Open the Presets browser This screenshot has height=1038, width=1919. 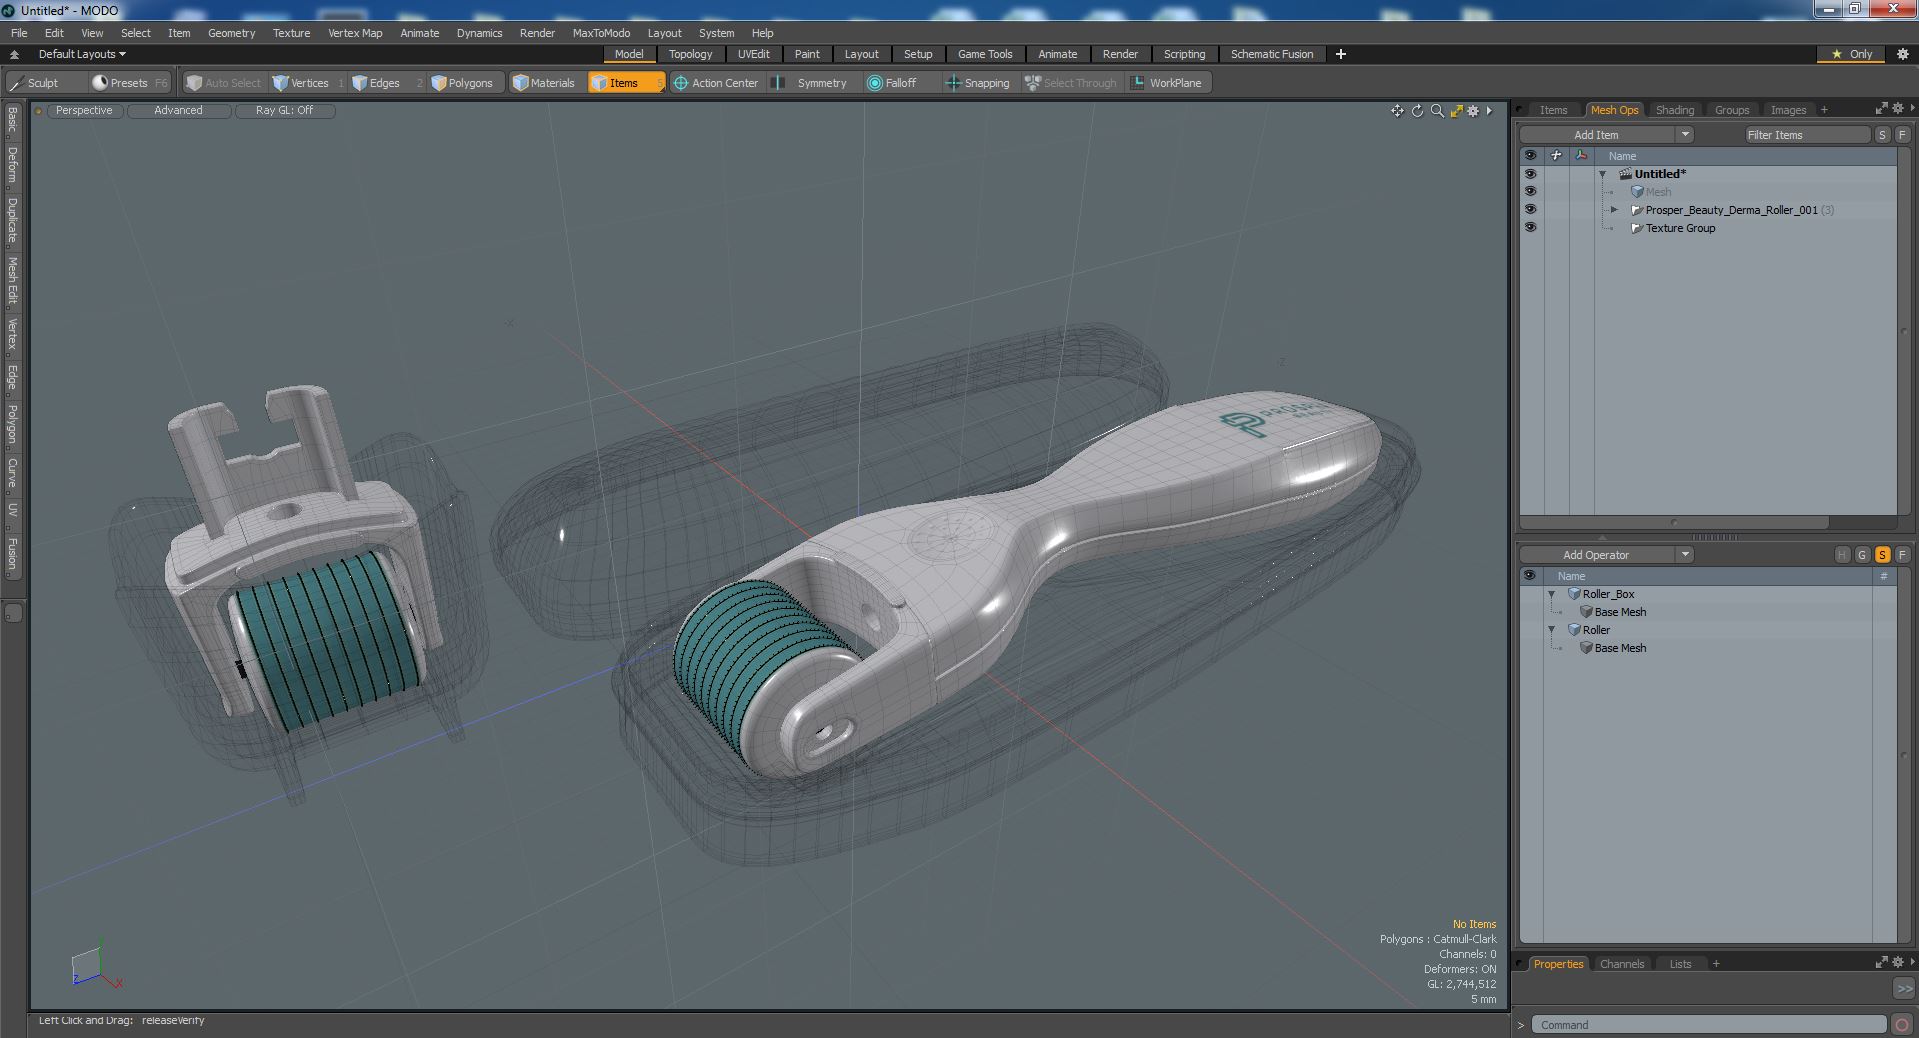(x=128, y=83)
